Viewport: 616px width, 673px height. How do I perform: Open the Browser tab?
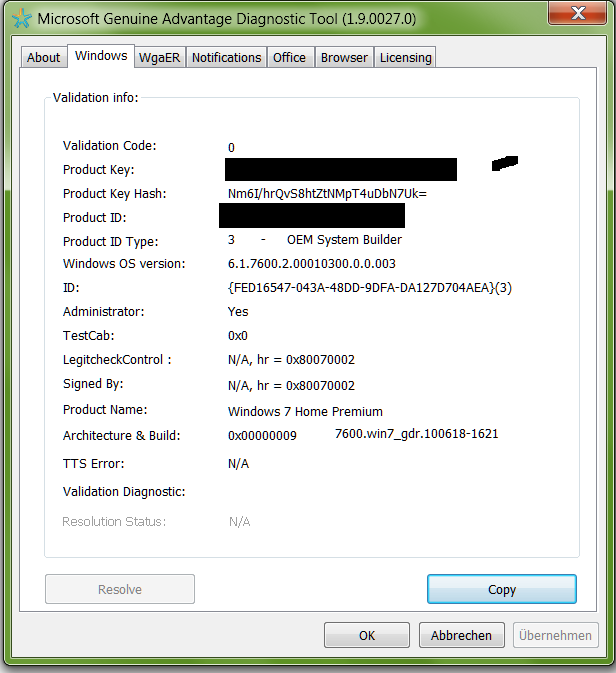point(344,58)
